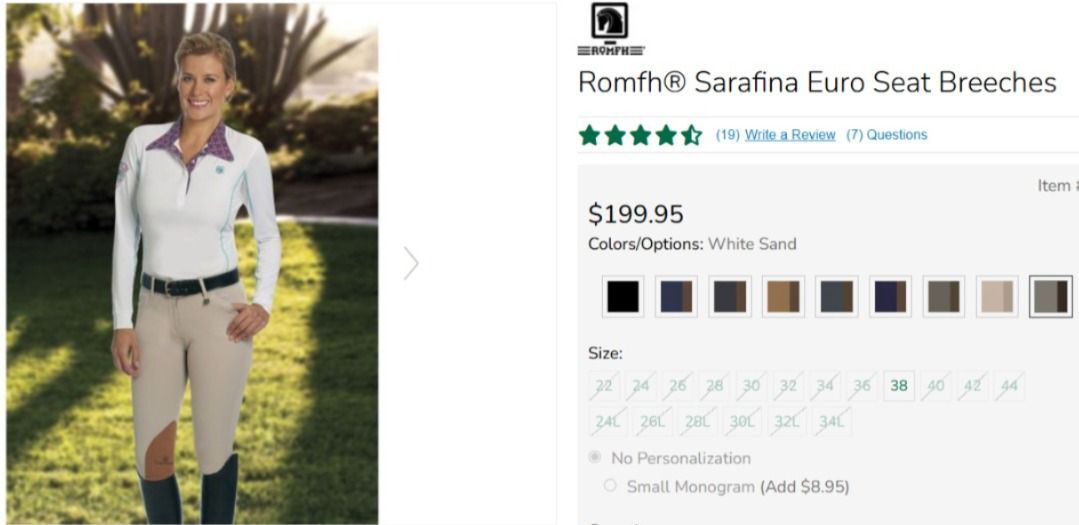Click the (19) reviews count link
Viewport: 1079px width, 525px height.
tap(727, 135)
